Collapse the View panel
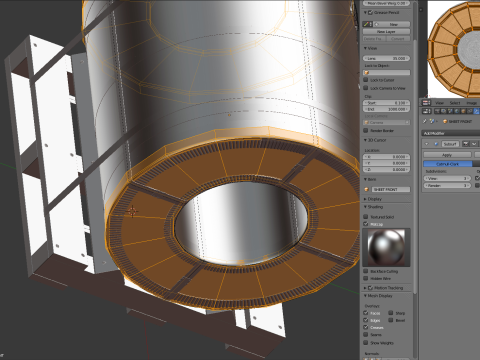Screen dimensions: 480x360 [365, 48]
